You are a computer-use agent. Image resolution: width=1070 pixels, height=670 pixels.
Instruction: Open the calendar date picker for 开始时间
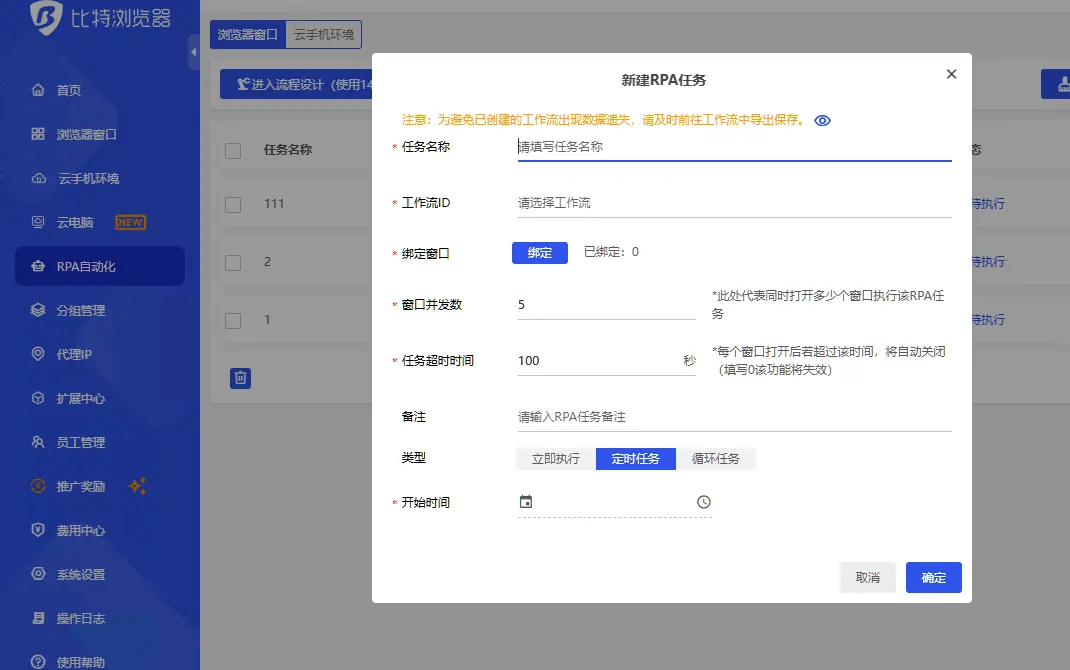(x=525, y=501)
